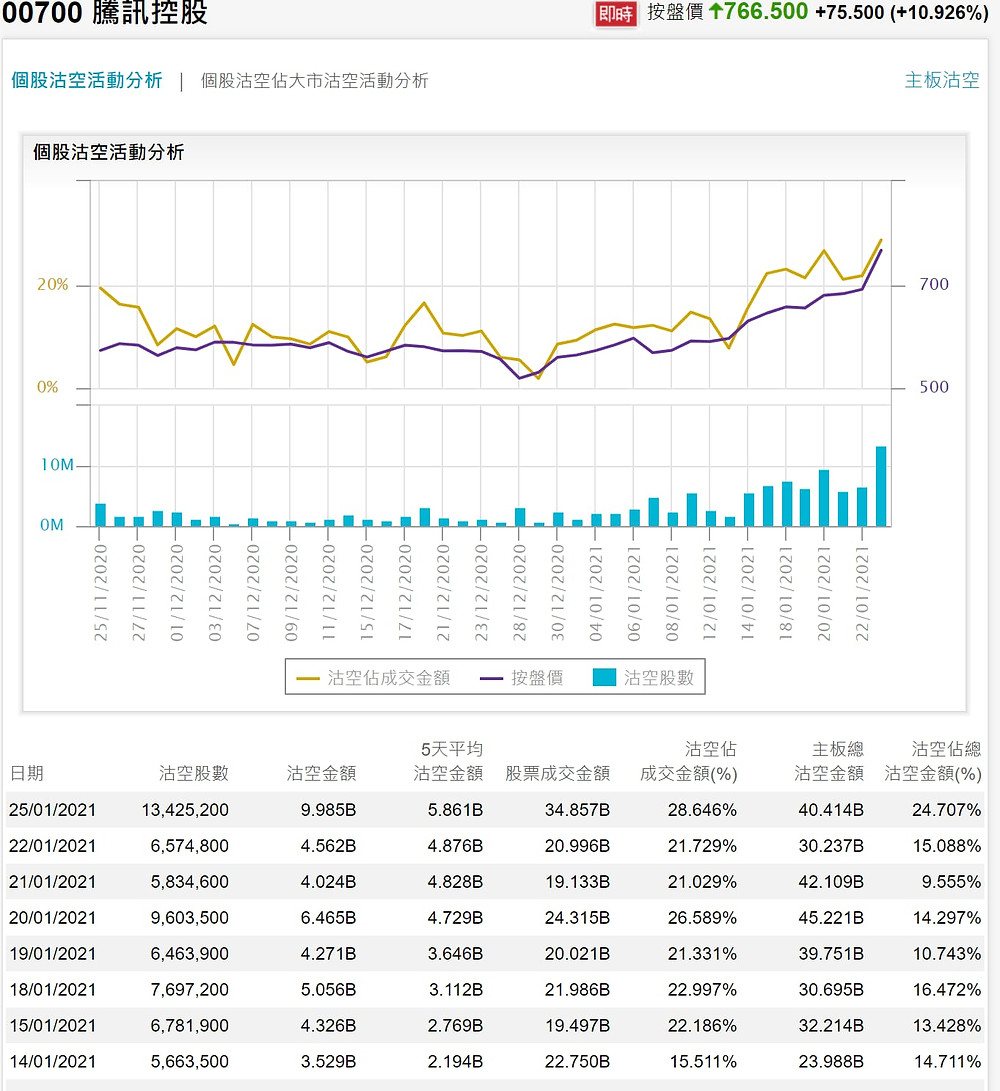Viewport: 1000px width, 1091px height.
Task: Click the 5.056B short amount value
Action: pos(328,989)
